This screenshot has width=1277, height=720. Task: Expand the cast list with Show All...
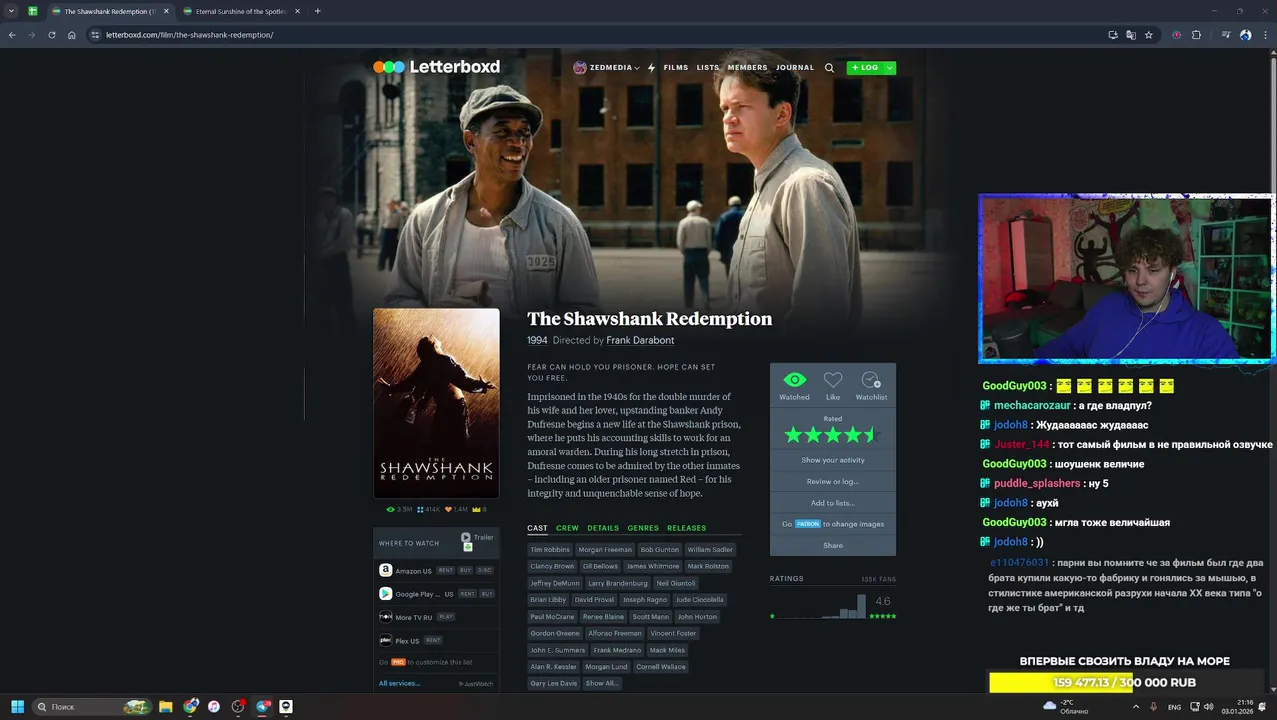[602, 683]
